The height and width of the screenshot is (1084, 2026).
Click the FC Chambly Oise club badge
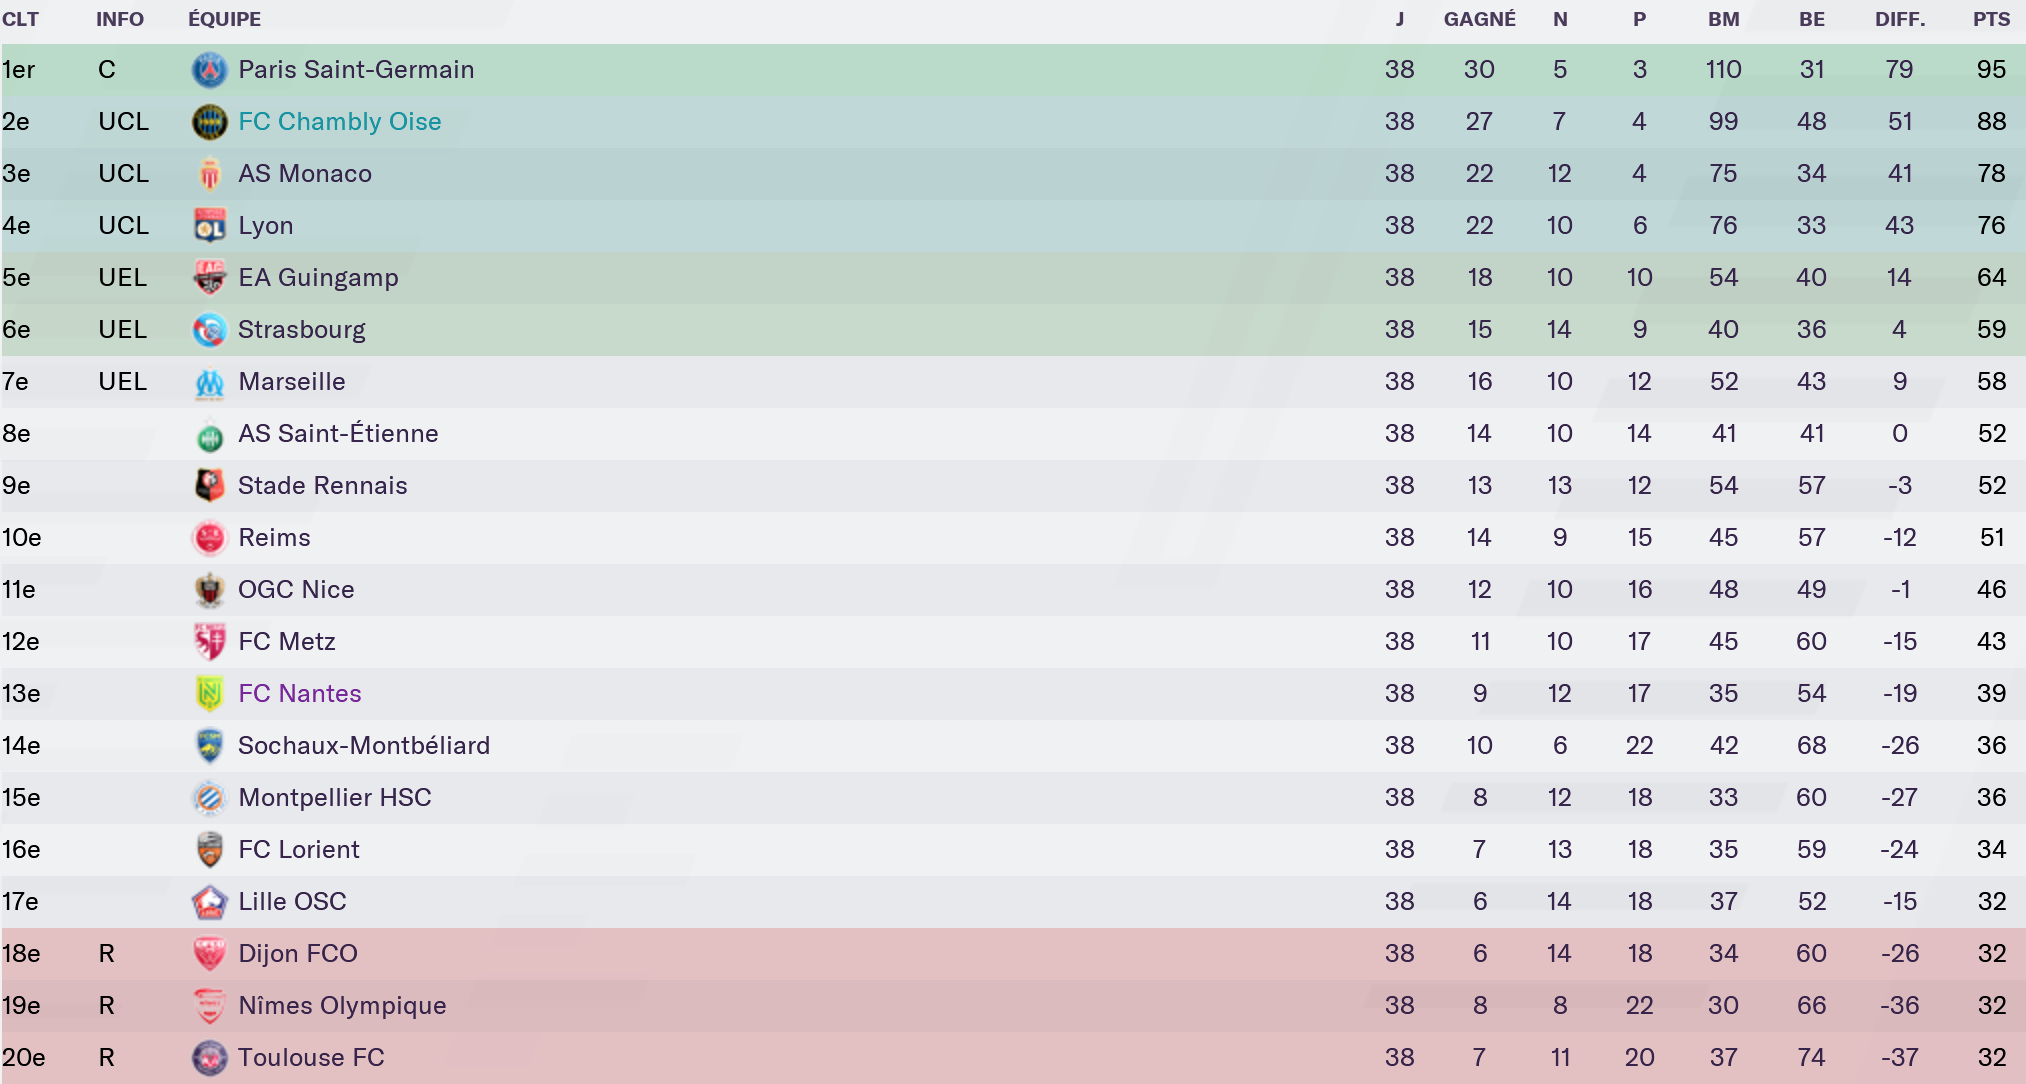pyautogui.click(x=209, y=122)
